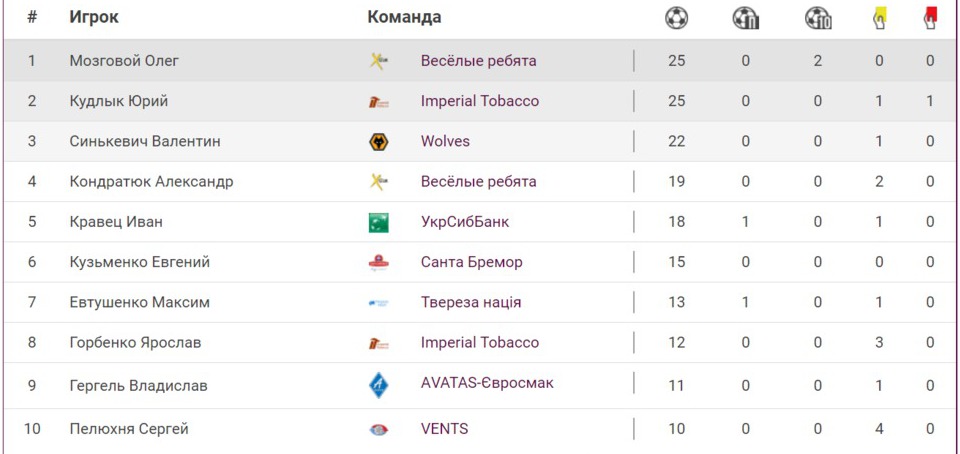The image size is (960, 454).
Task: Open Весёлые ребята link in first row
Action: [x=478, y=61]
